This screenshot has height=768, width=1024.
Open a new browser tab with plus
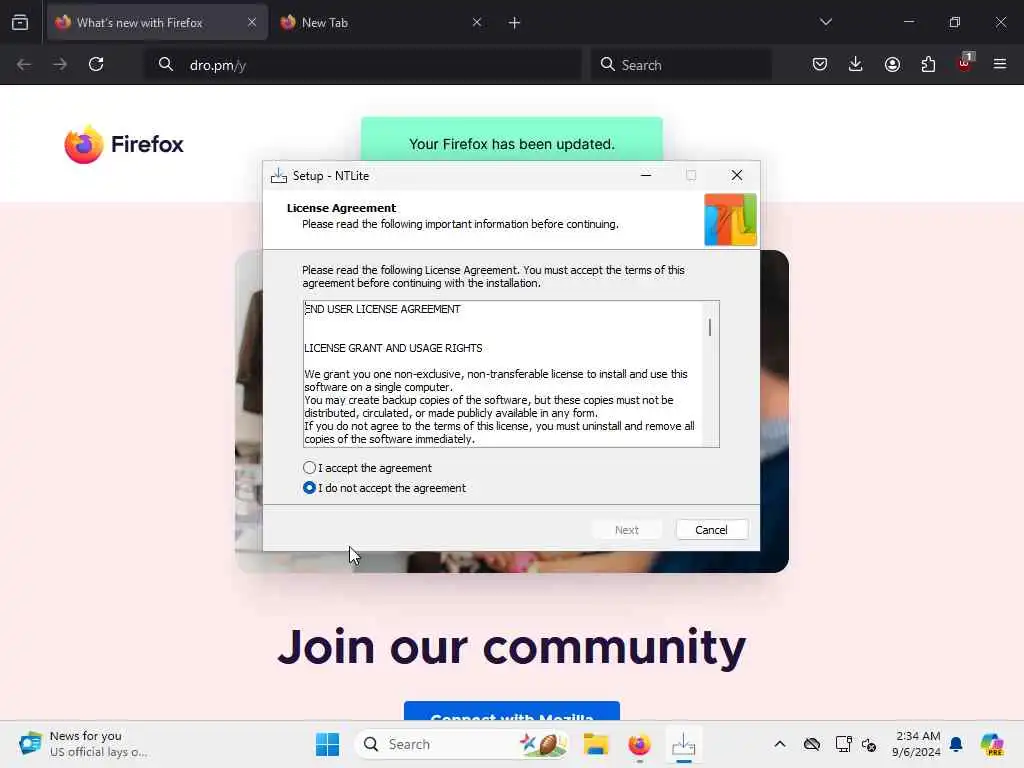pyautogui.click(x=515, y=23)
